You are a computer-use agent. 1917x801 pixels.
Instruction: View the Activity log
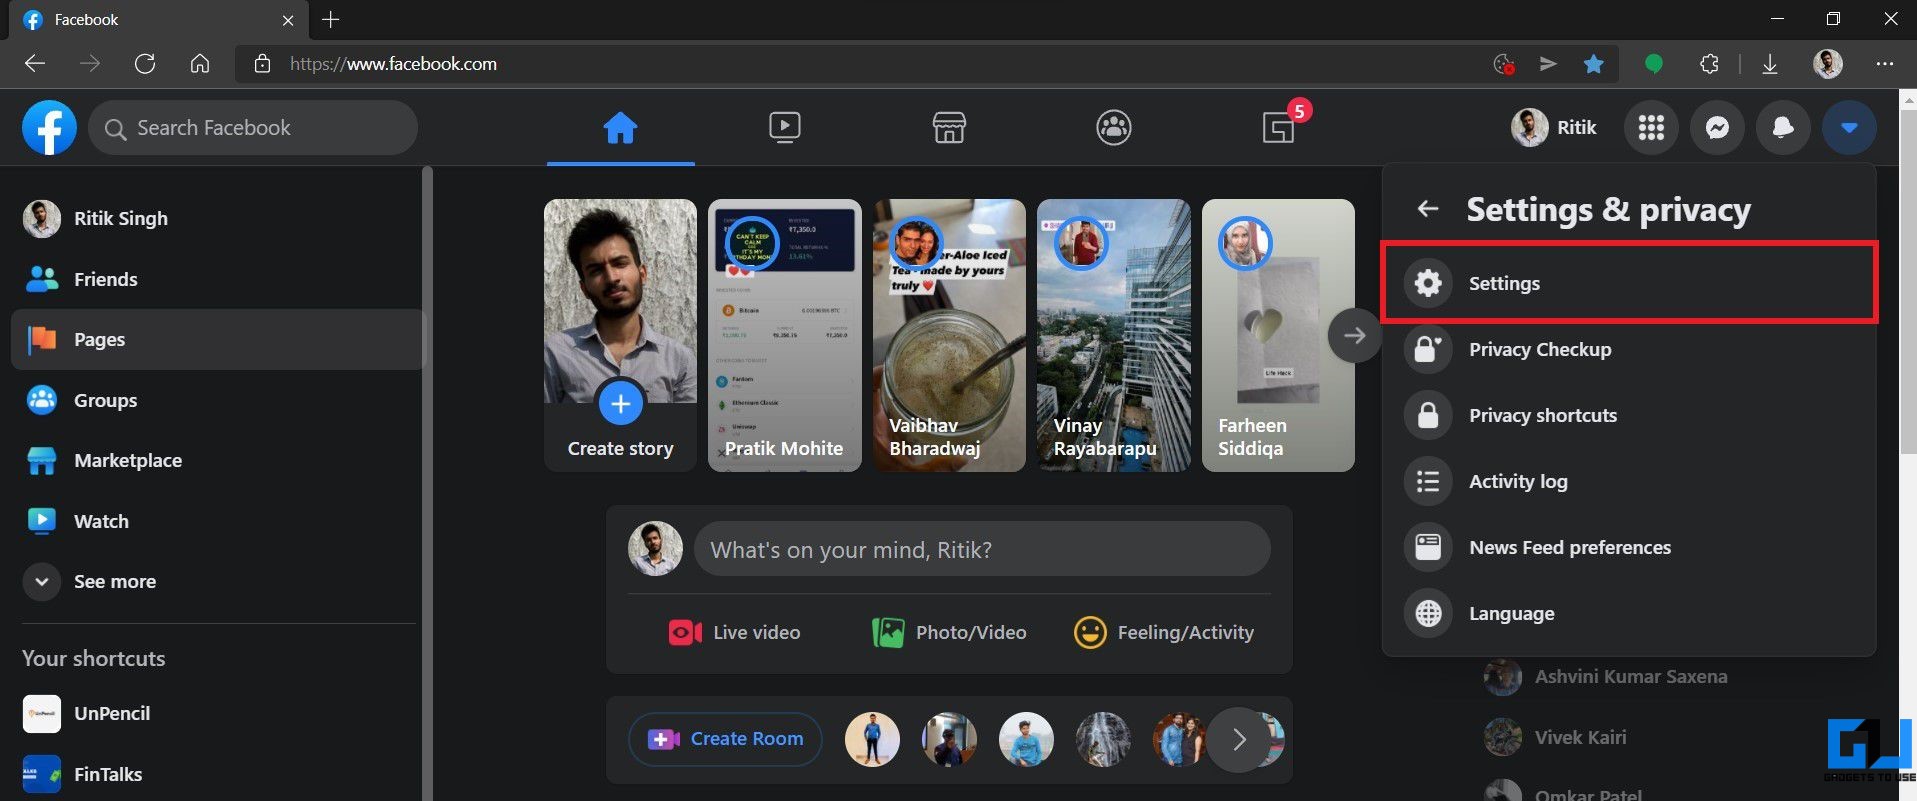(x=1628, y=481)
